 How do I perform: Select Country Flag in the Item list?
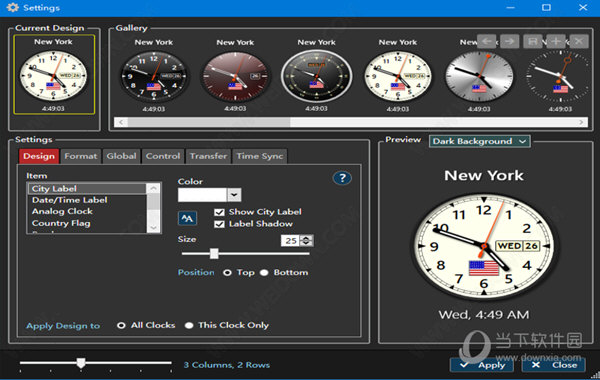pos(87,223)
